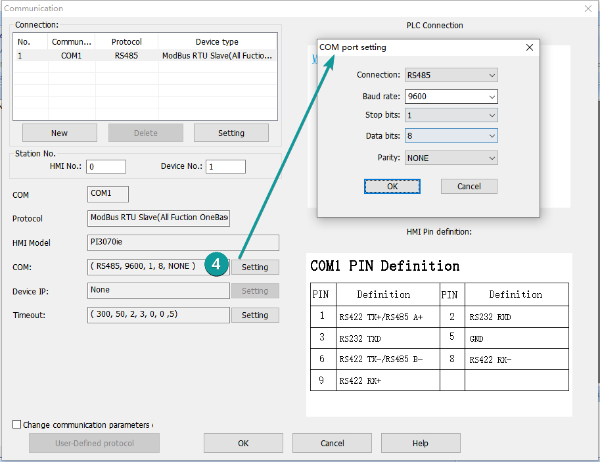This screenshot has width=600, height=462.
Task: Open COM Setting button
Action: [x=255, y=267]
